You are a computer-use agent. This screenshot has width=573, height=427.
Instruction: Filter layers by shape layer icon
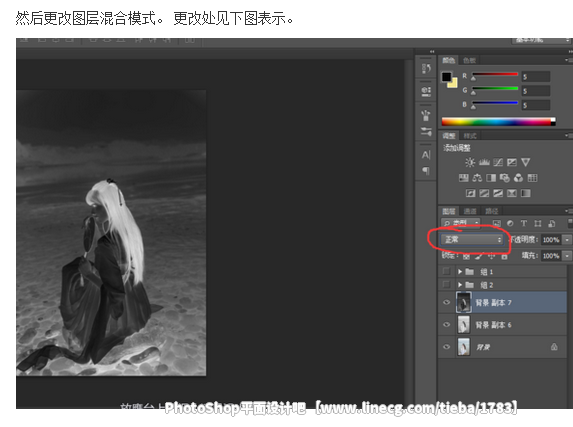point(538,223)
